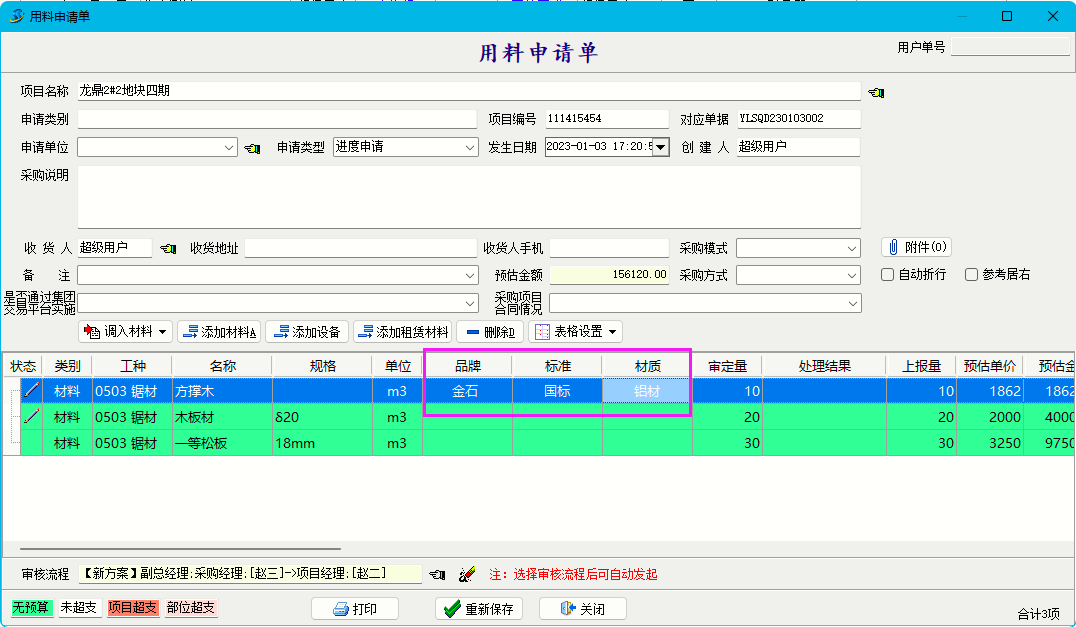Click into the 采购说明 text area

pos(468,197)
